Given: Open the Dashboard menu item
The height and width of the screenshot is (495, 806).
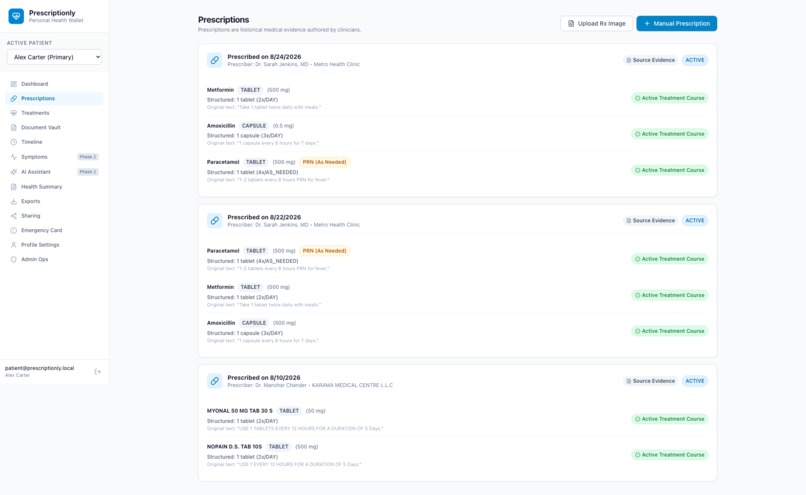Looking at the screenshot, I should point(54,84).
